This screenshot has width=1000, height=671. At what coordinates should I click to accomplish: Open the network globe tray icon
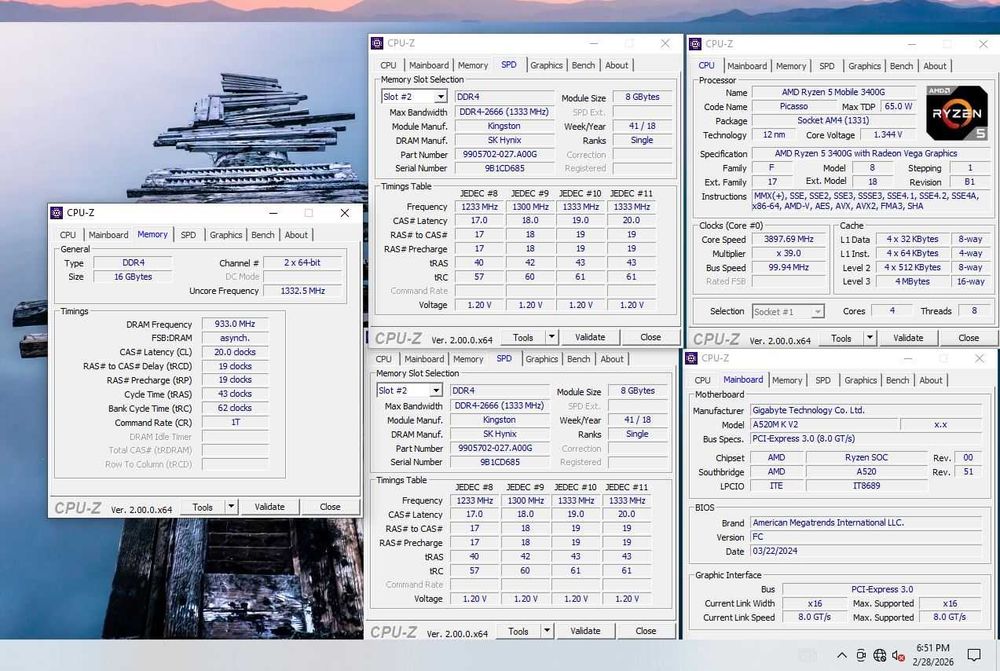(x=879, y=655)
